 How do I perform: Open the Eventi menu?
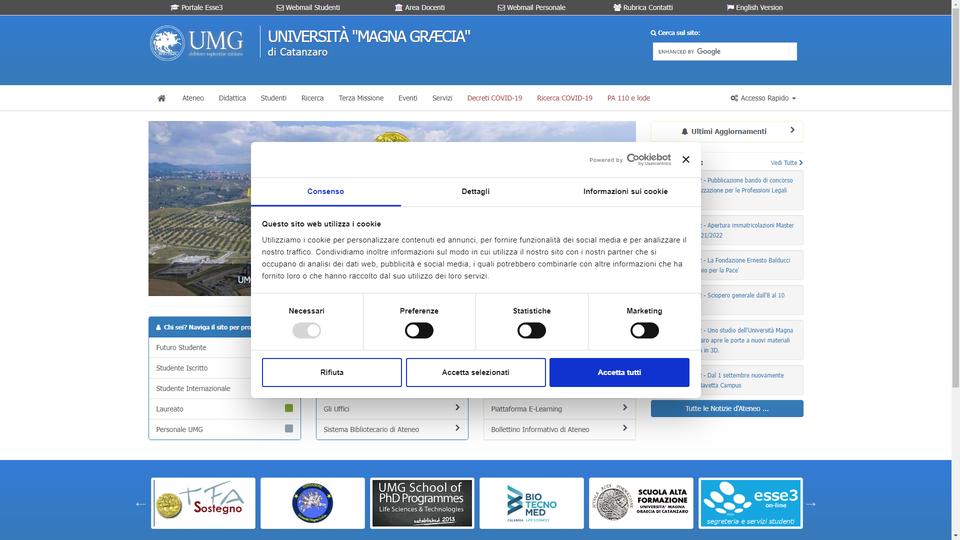coord(408,98)
